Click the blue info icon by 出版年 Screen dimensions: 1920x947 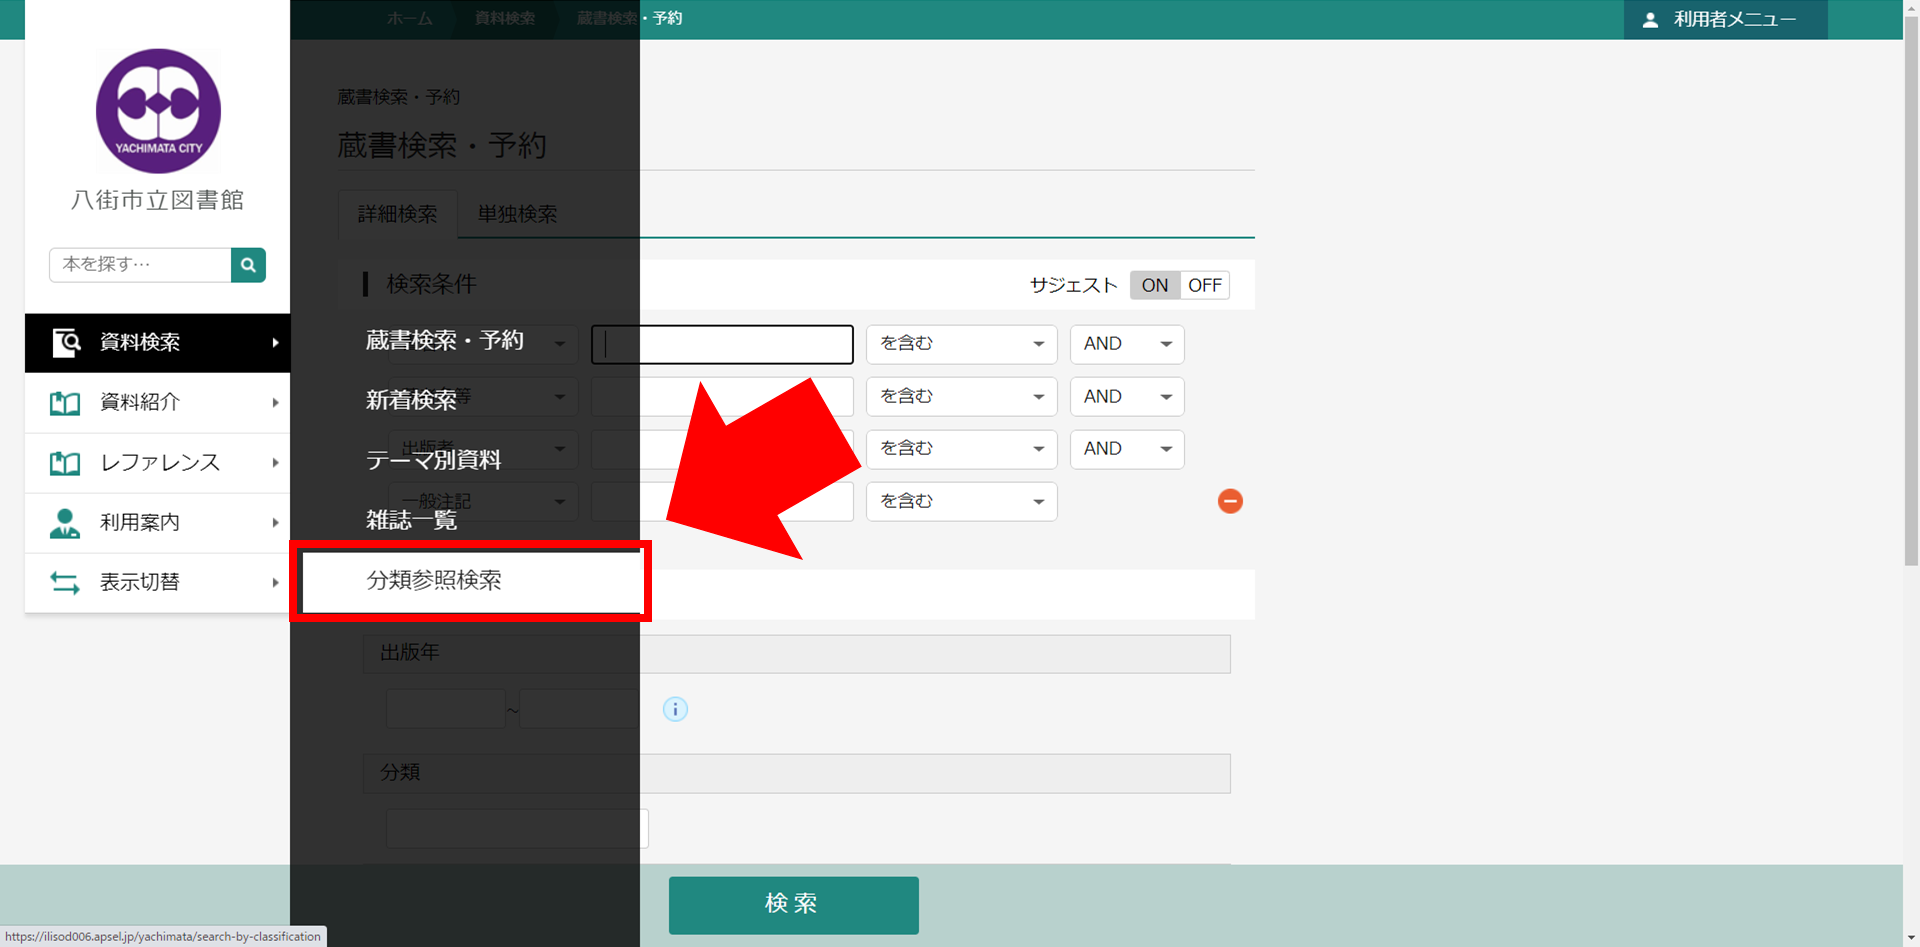[x=675, y=709]
